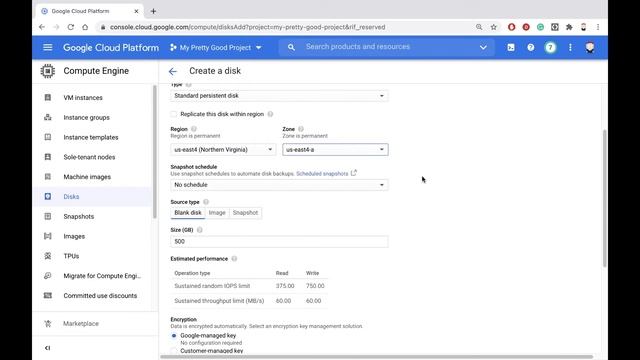Open the Zone dropdown

point(335,149)
